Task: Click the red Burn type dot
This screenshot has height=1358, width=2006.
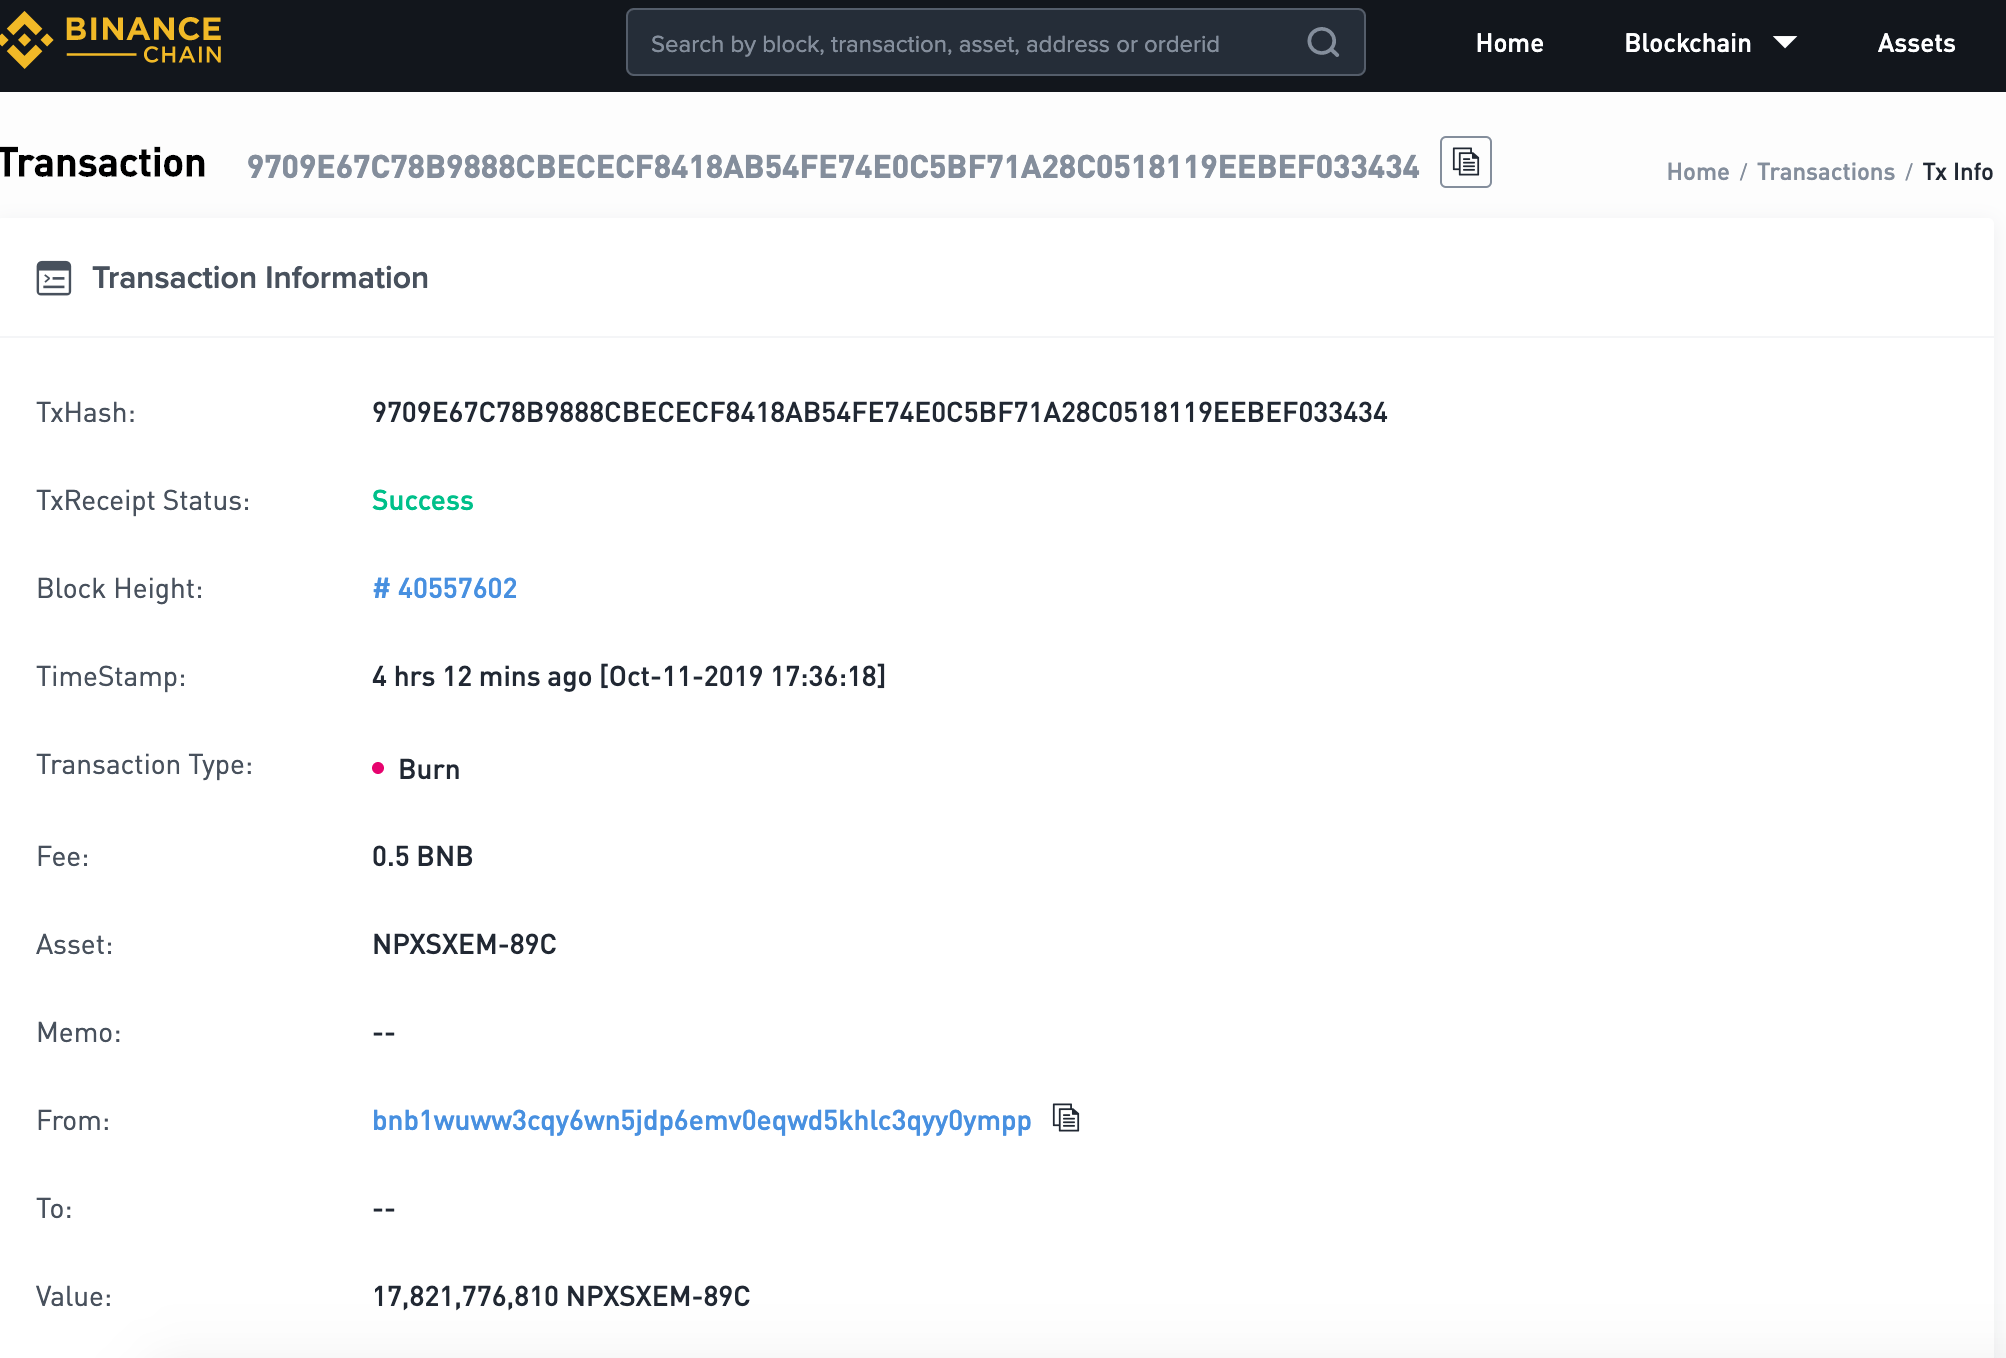Action: coord(378,768)
